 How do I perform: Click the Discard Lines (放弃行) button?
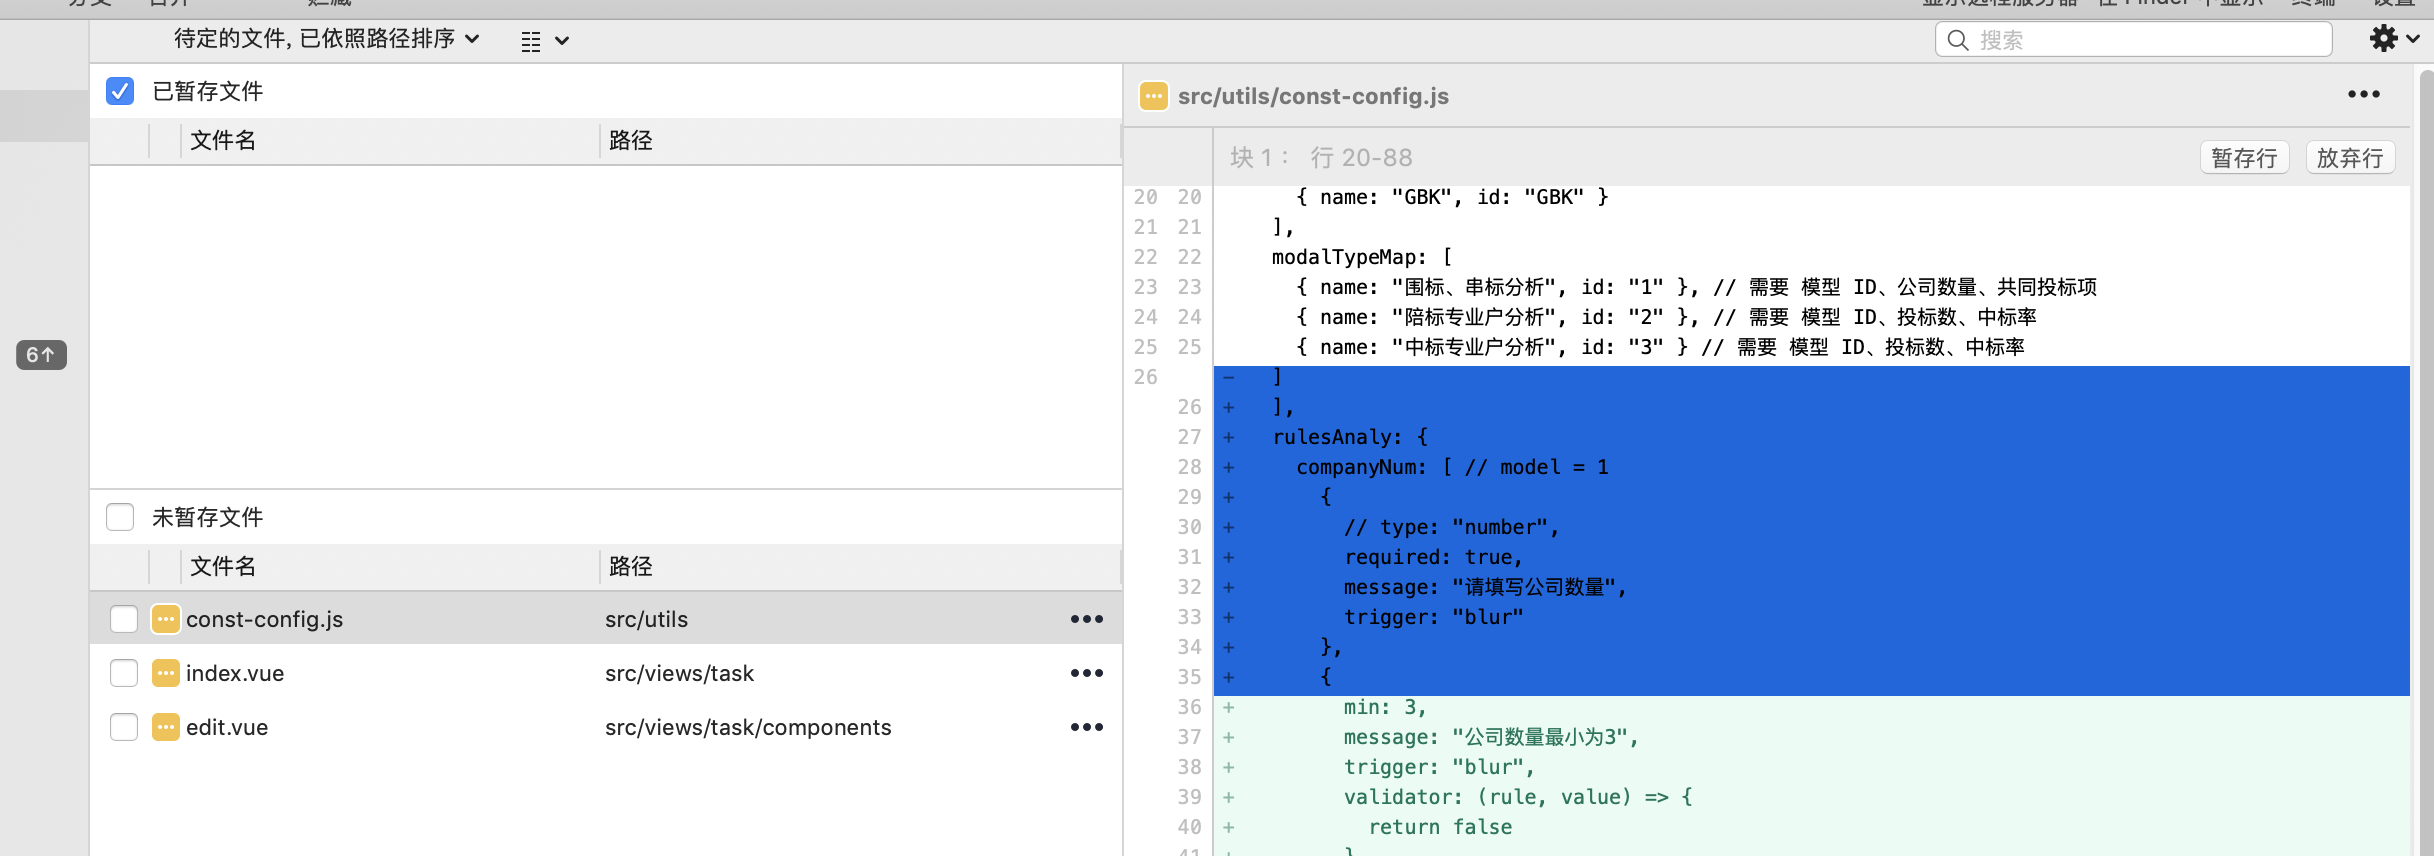point(2350,158)
